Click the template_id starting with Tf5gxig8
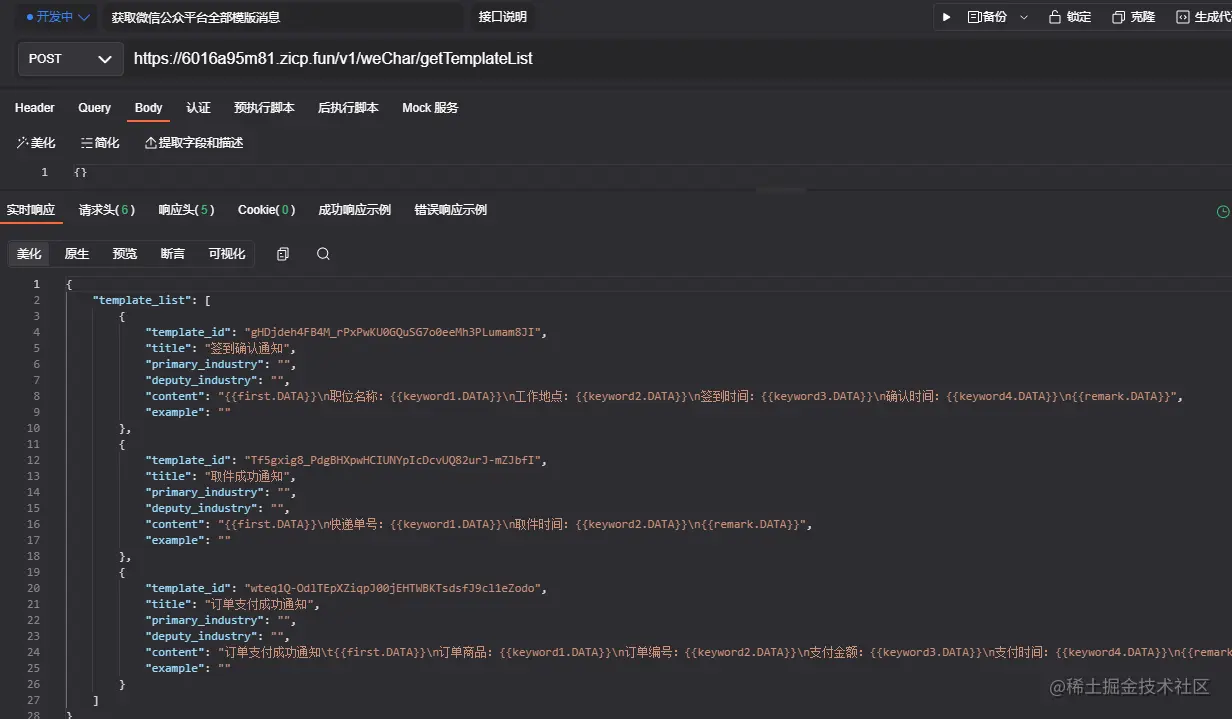 point(393,460)
